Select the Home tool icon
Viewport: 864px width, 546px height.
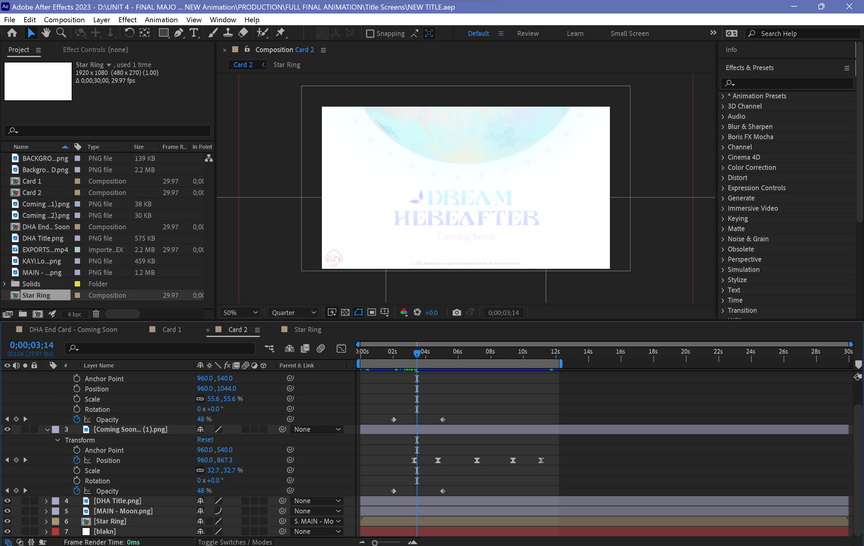coord(12,33)
